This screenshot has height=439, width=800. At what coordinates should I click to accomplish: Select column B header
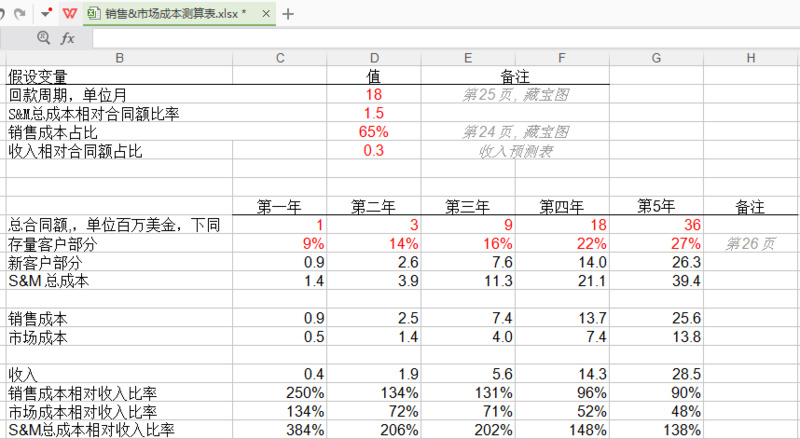(x=119, y=58)
